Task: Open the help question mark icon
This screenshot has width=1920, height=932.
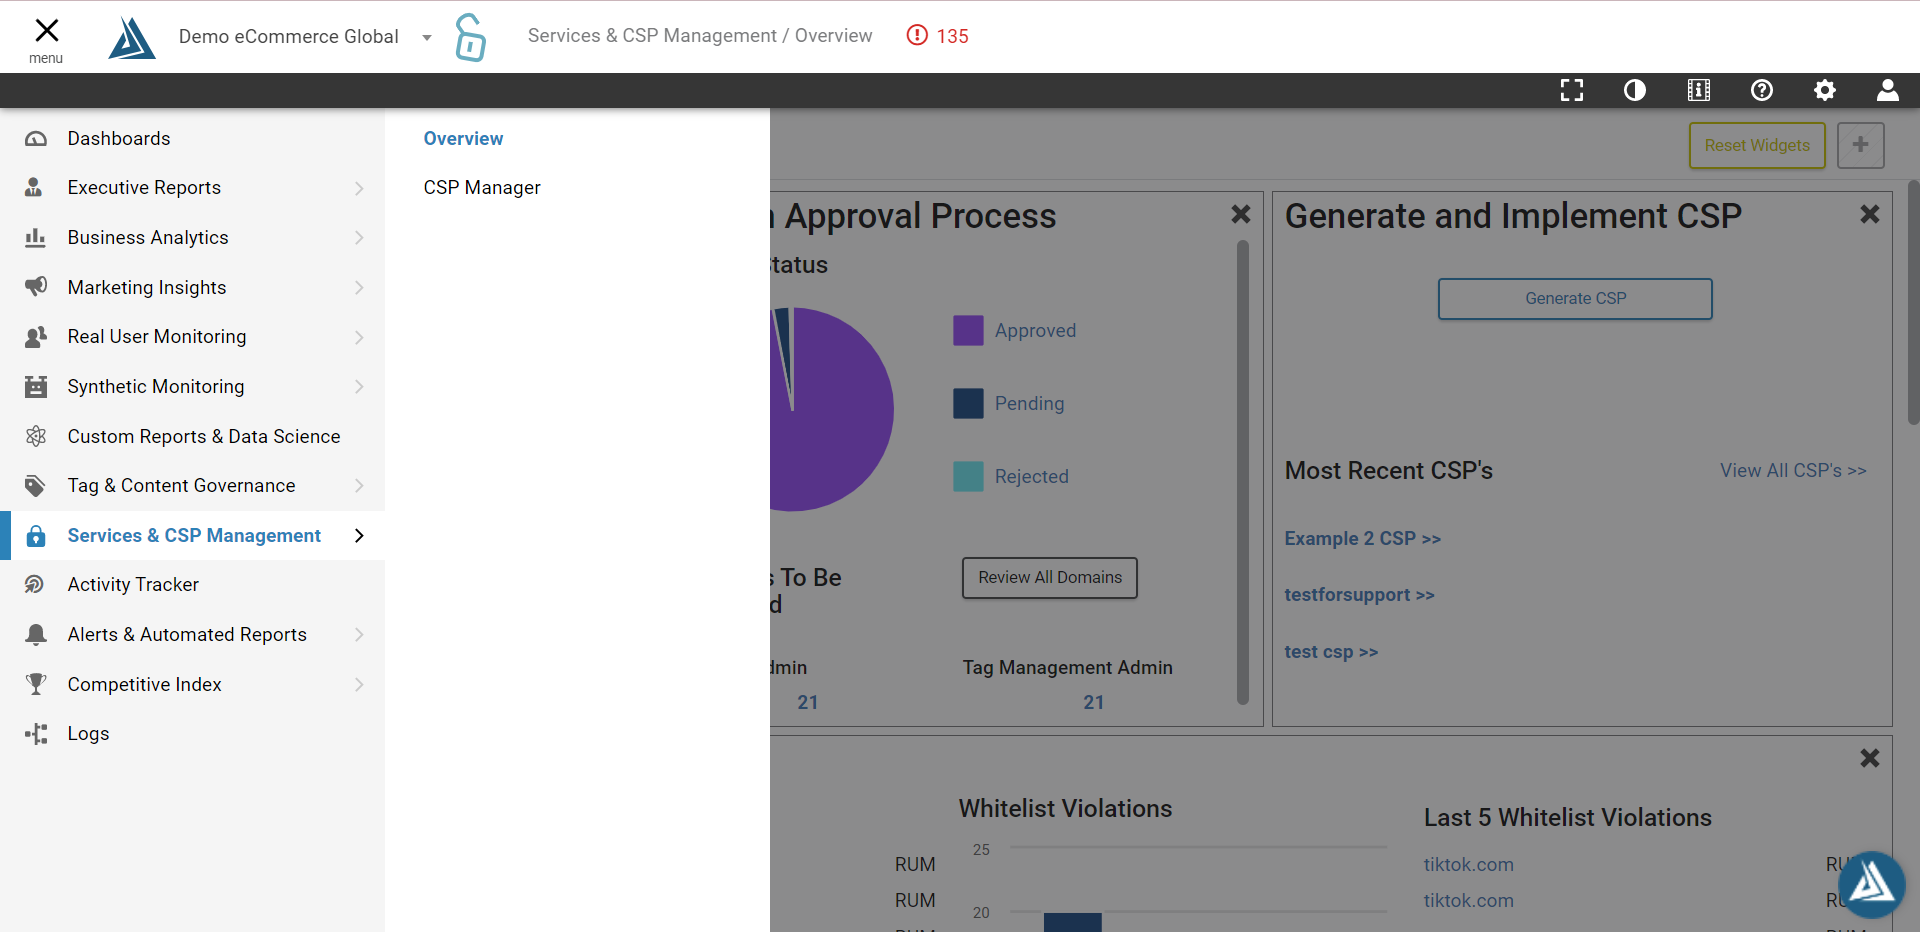Action: click(x=1762, y=90)
